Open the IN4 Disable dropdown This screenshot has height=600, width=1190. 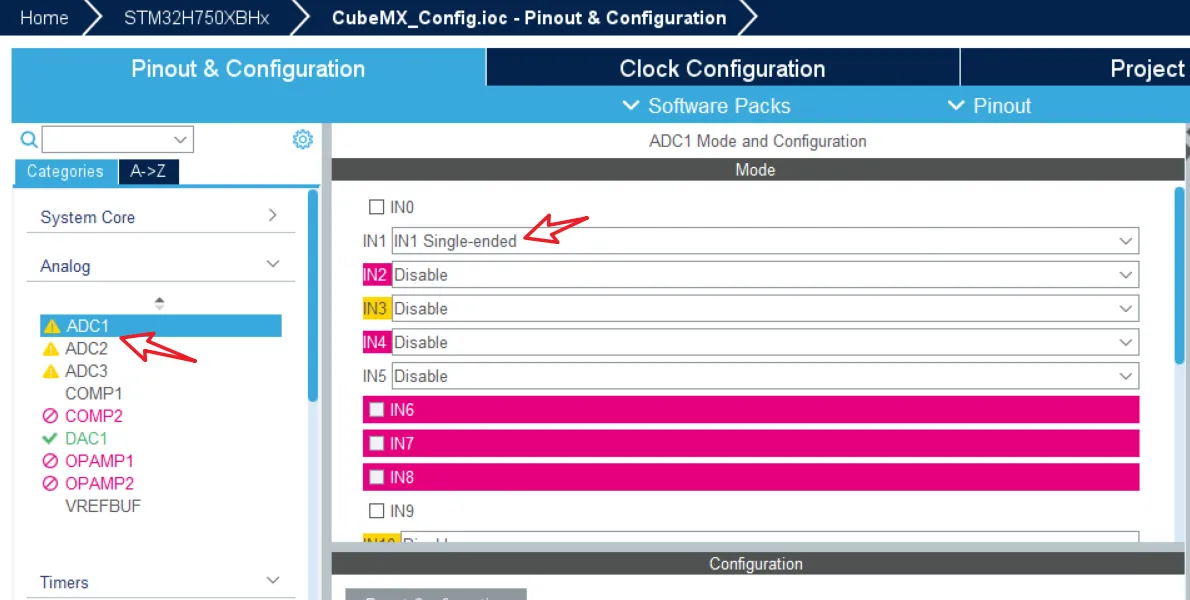[765, 342]
